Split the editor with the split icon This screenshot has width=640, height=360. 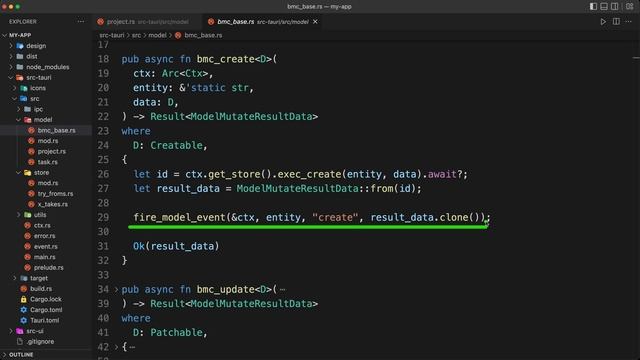click(x=616, y=22)
